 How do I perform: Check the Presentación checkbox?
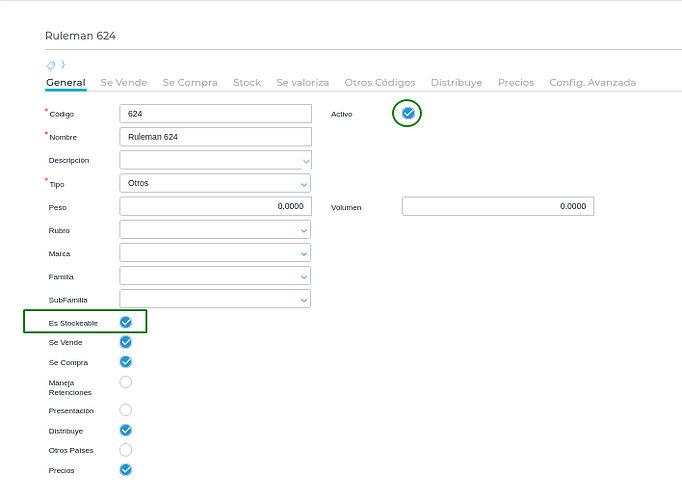tap(126, 410)
